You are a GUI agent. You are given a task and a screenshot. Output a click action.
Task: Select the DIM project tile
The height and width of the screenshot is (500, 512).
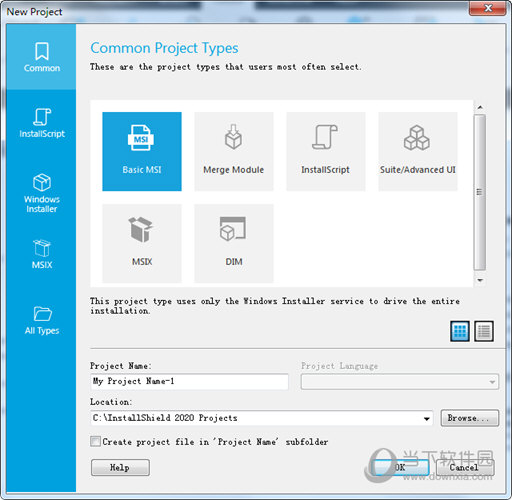(234, 243)
